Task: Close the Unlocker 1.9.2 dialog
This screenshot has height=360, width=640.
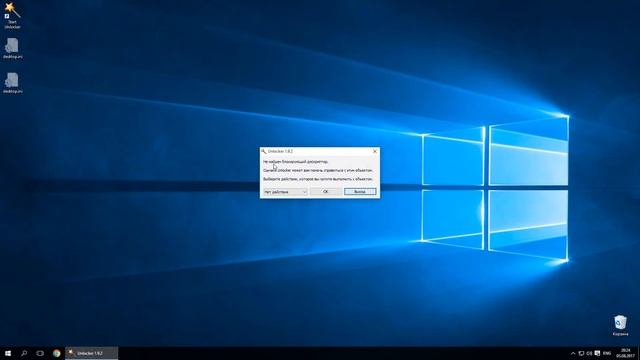Action: [375, 151]
